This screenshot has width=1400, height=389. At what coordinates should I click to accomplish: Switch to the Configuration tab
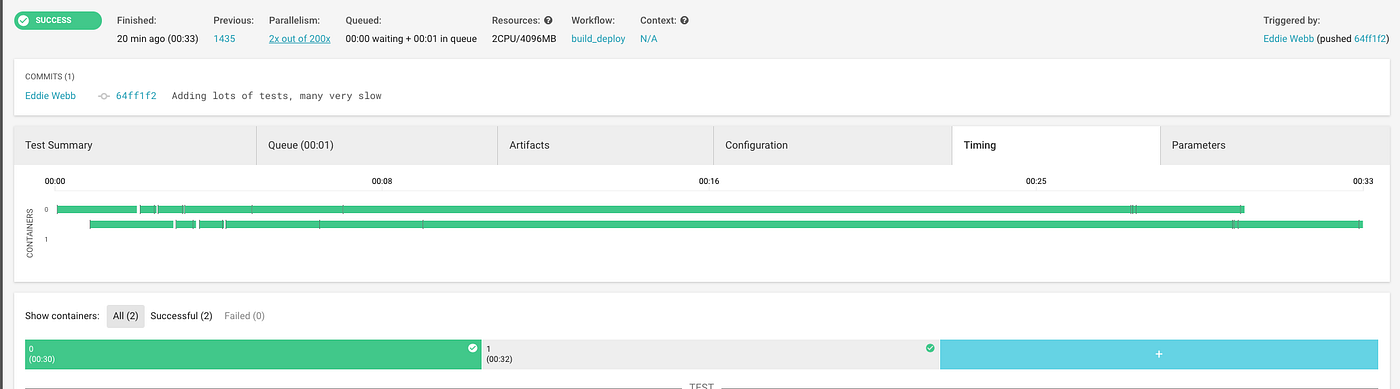[x=832, y=145]
